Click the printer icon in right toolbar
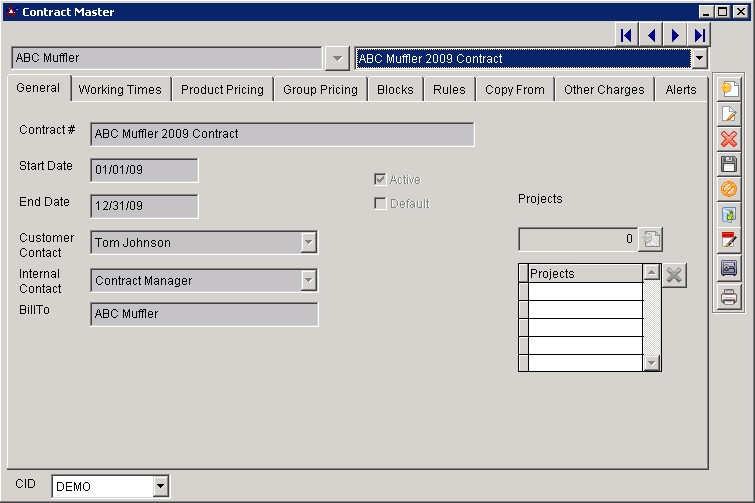Viewport: 755px width, 503px height. 728,297
